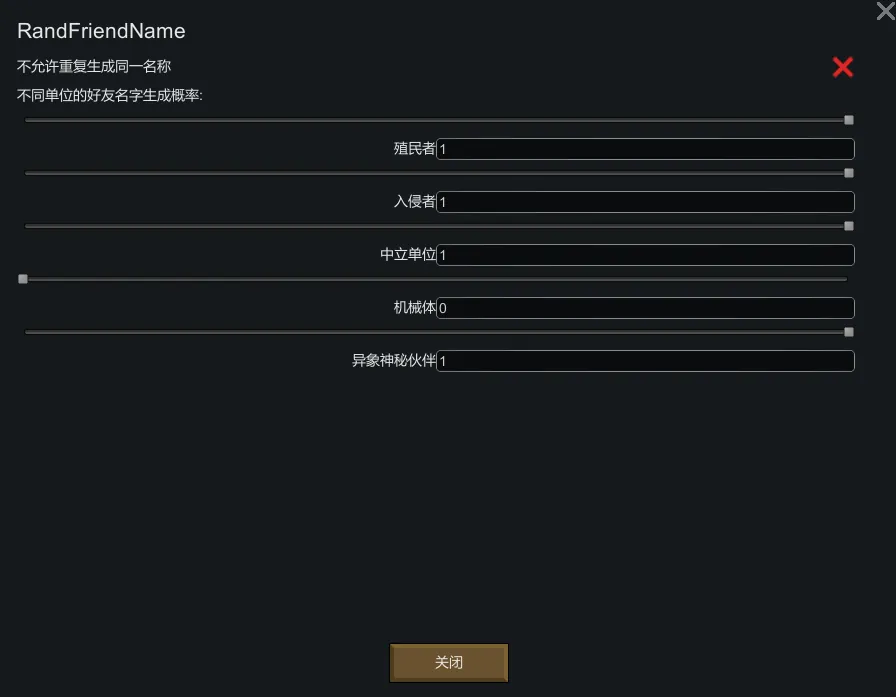
Task: Click the 入侵者 label text
Action: 414,202
